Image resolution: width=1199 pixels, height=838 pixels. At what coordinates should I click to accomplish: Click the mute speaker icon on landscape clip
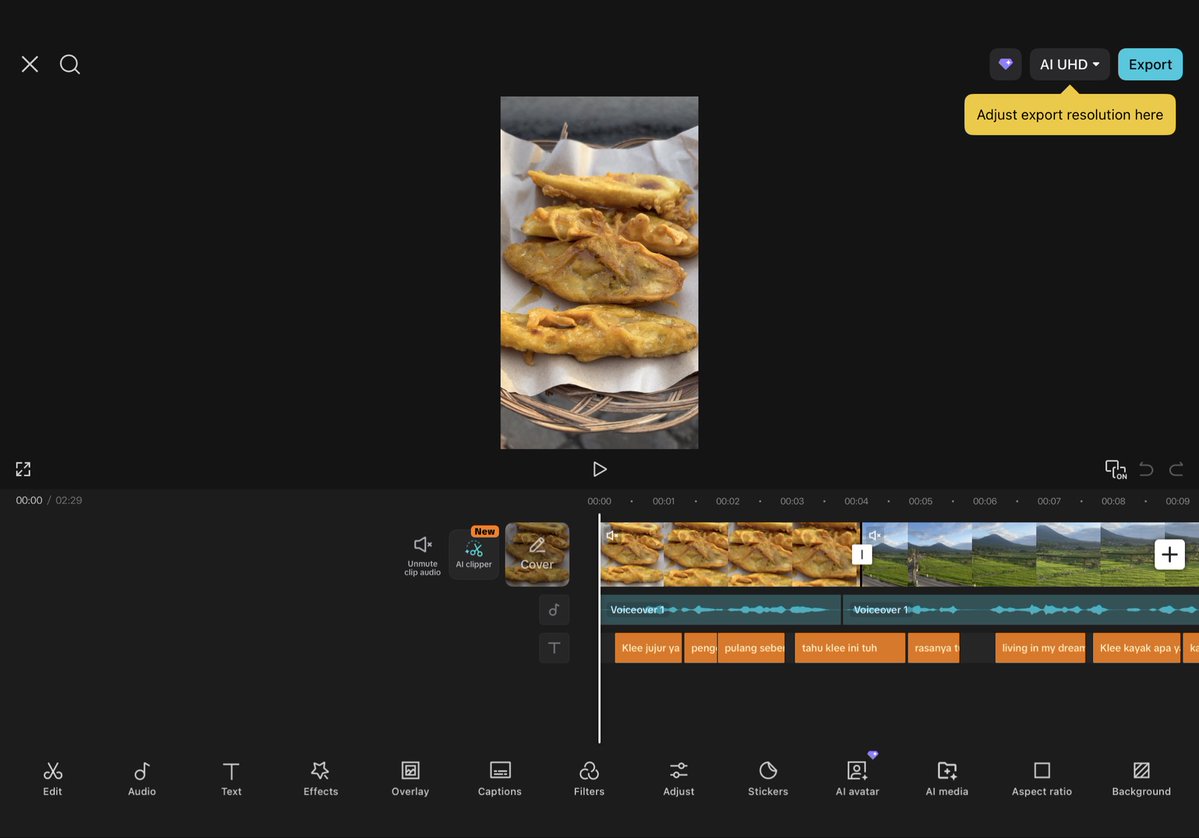[x=874, y=535]
